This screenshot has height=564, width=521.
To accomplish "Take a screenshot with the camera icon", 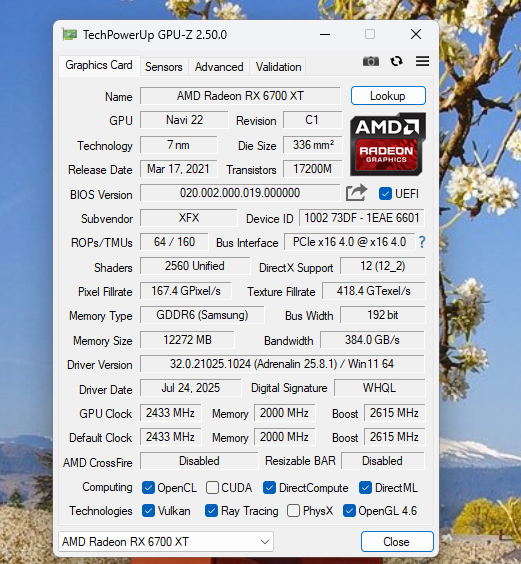I will pos(371,62).
